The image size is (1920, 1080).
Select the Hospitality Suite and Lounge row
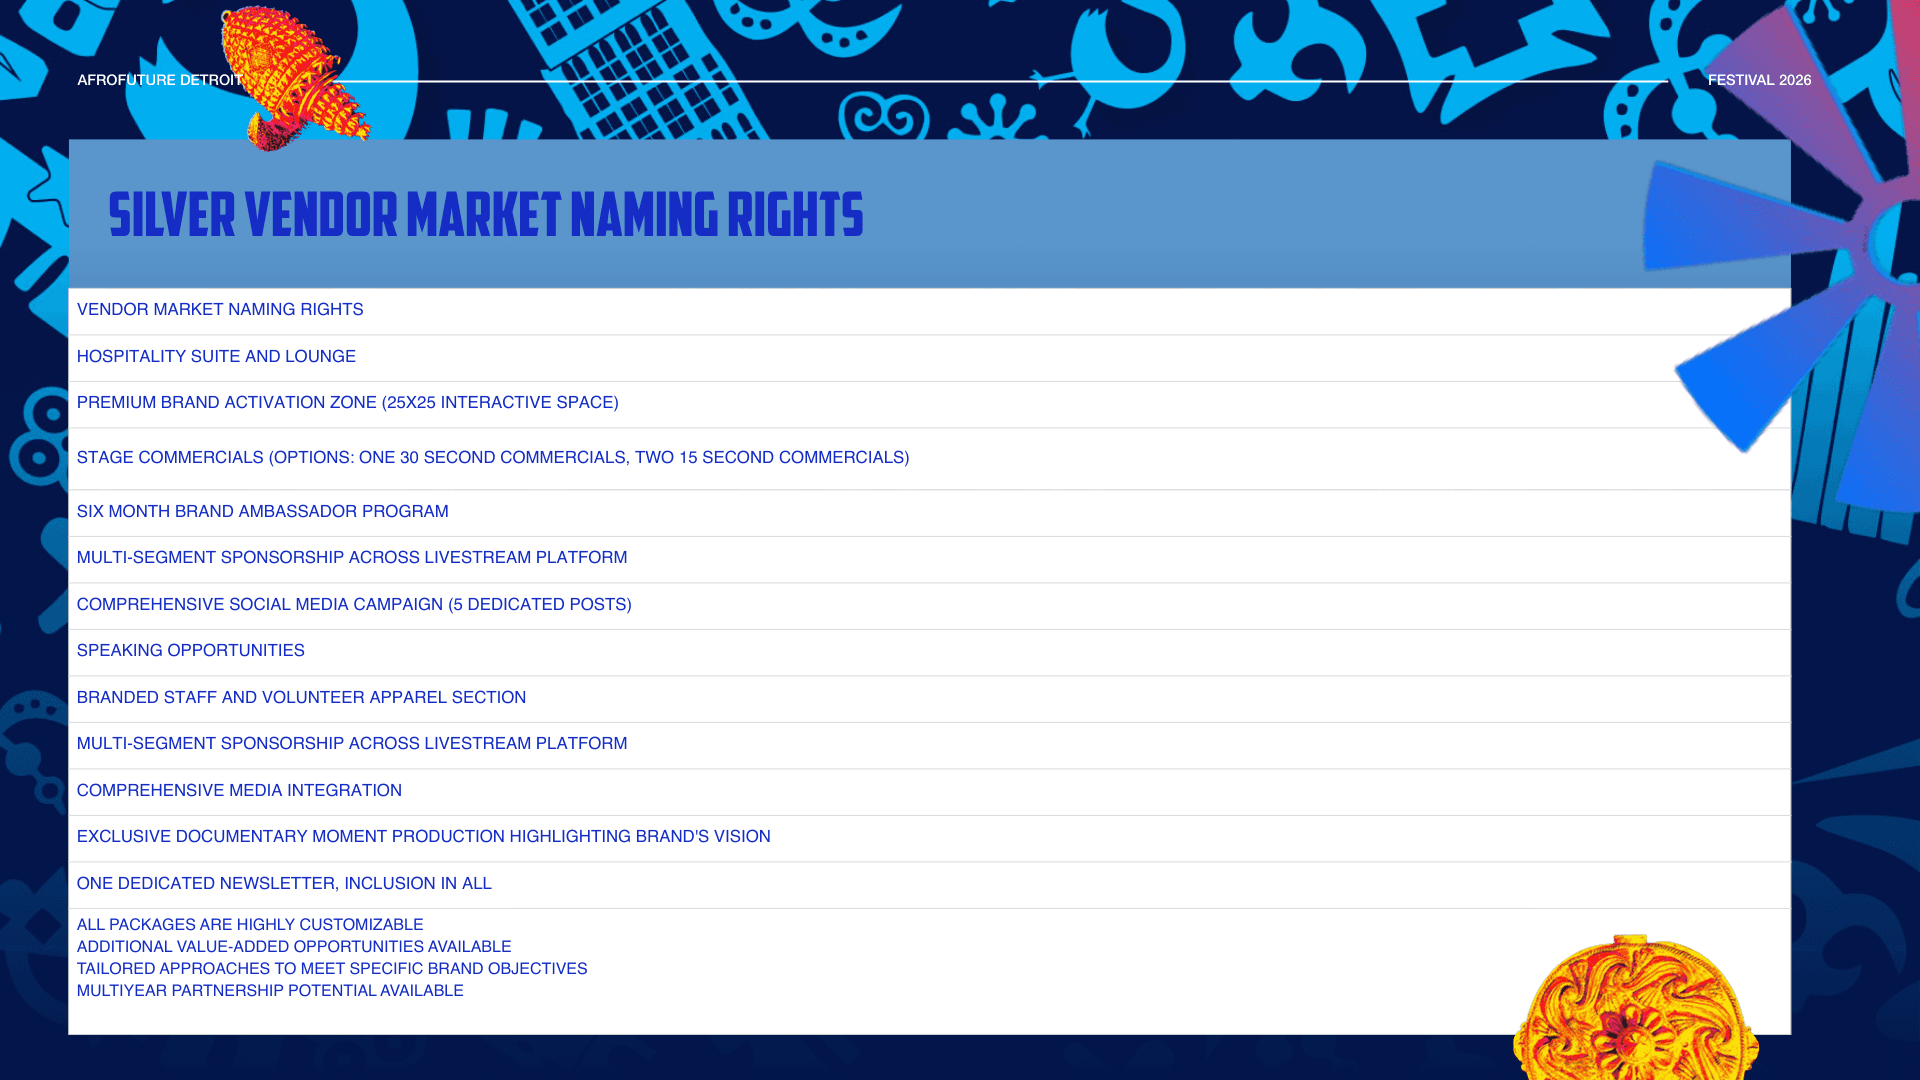(216, 357)
